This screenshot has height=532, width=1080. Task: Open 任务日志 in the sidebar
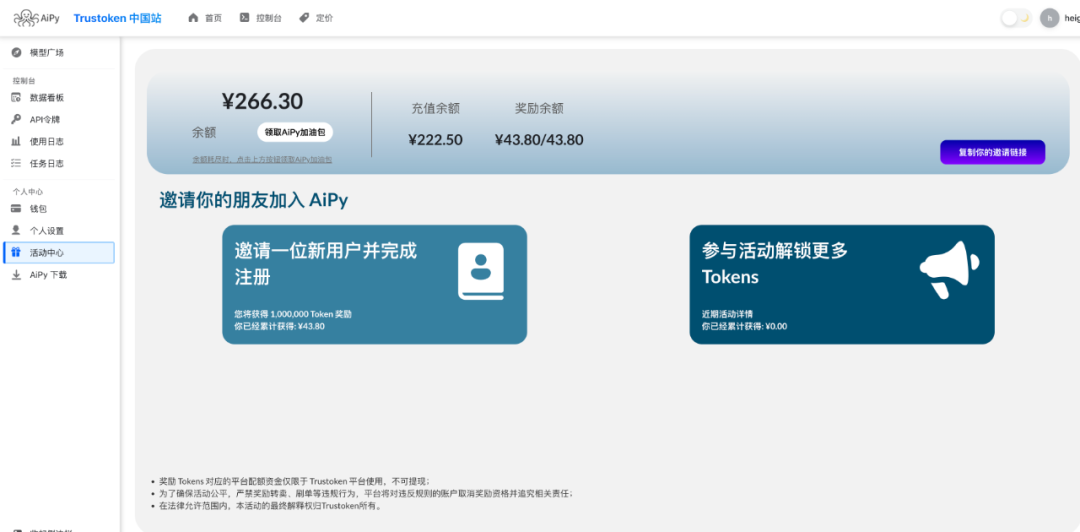pyautogui.click(x=47, y=164)
